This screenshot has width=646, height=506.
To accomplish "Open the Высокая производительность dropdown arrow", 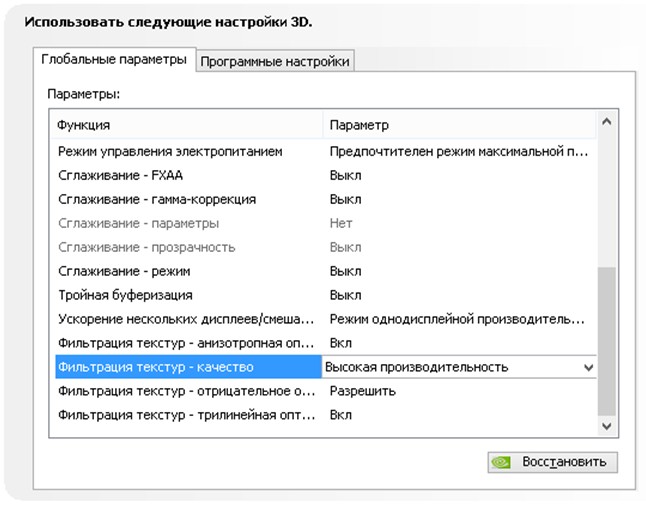I will [x=588, y=367].
